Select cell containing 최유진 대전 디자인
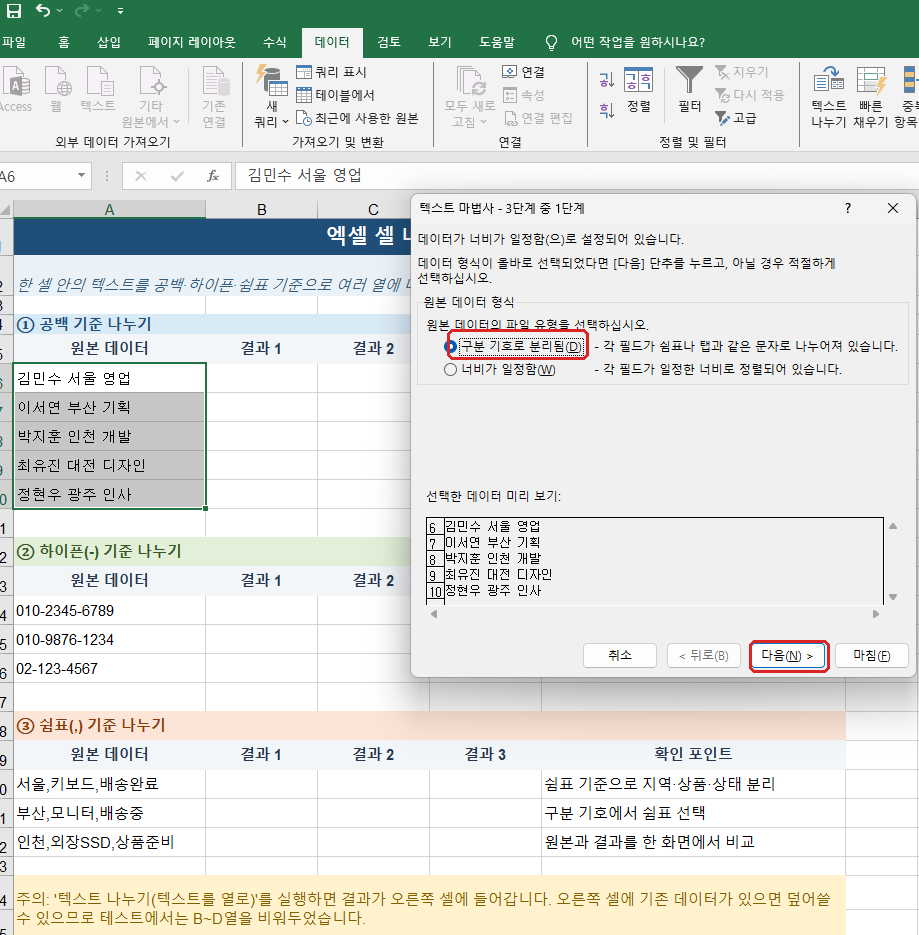 click(x=109, y=465)
